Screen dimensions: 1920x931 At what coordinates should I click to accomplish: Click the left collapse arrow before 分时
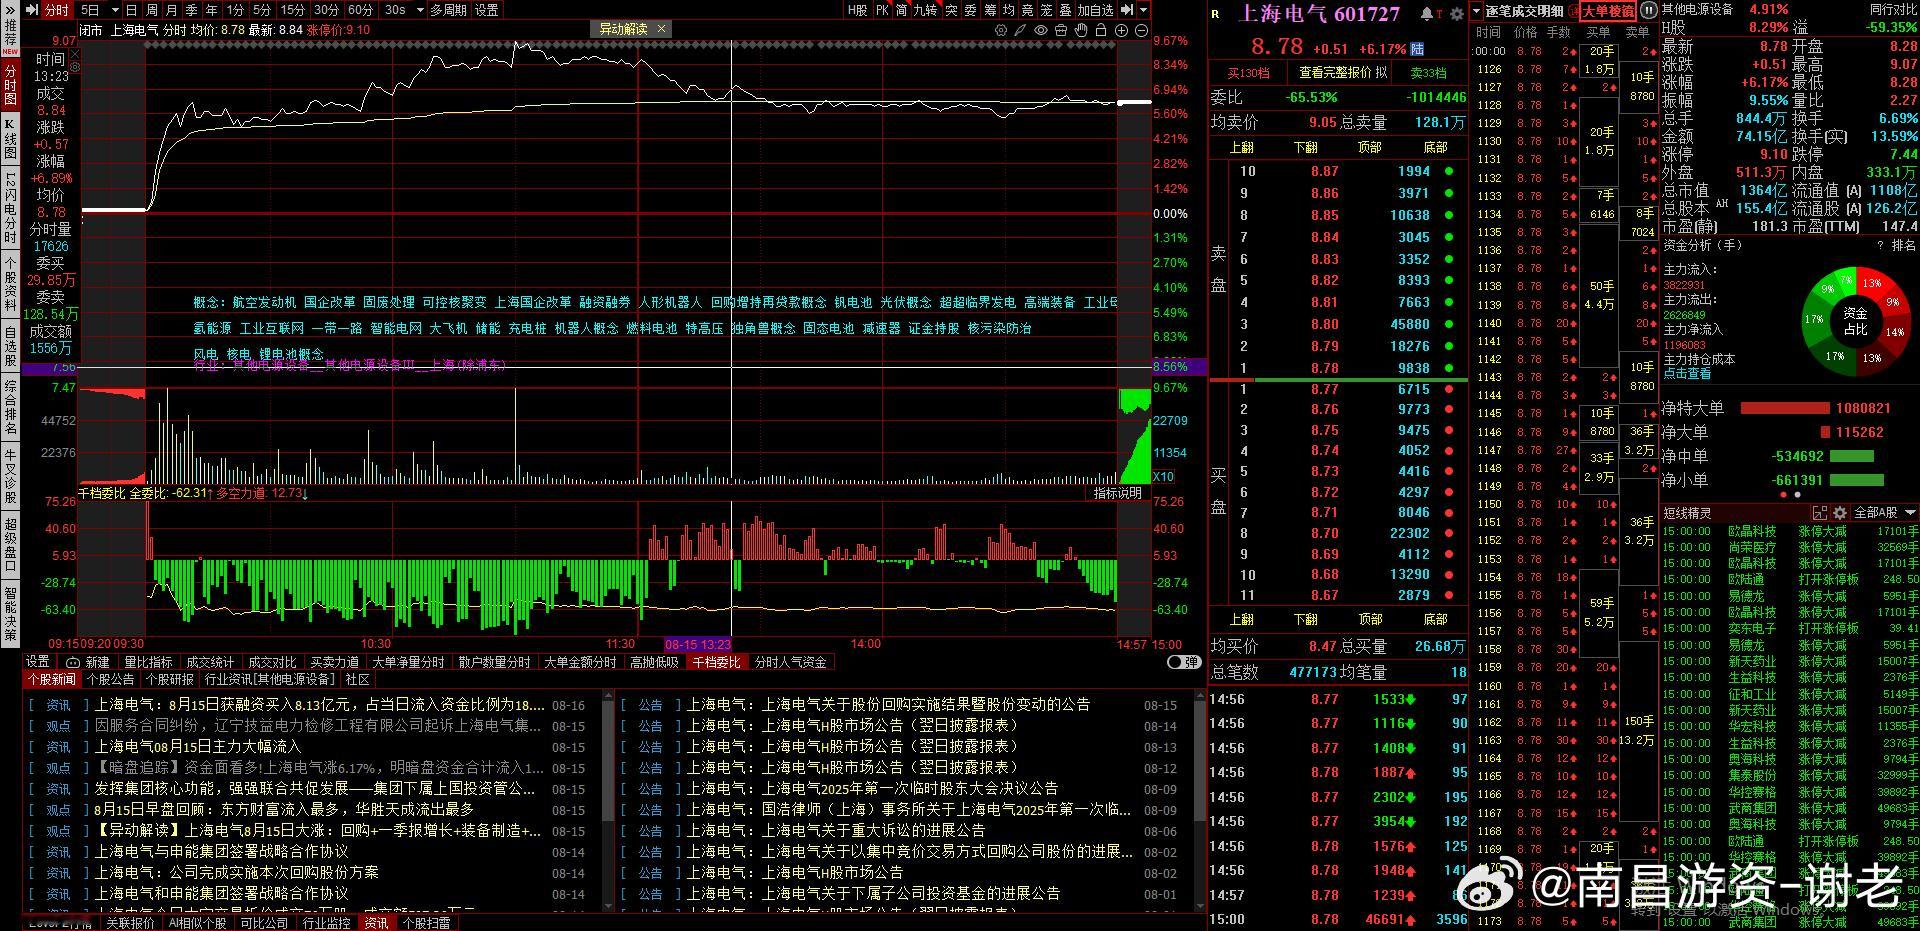(x=30, y=10)
